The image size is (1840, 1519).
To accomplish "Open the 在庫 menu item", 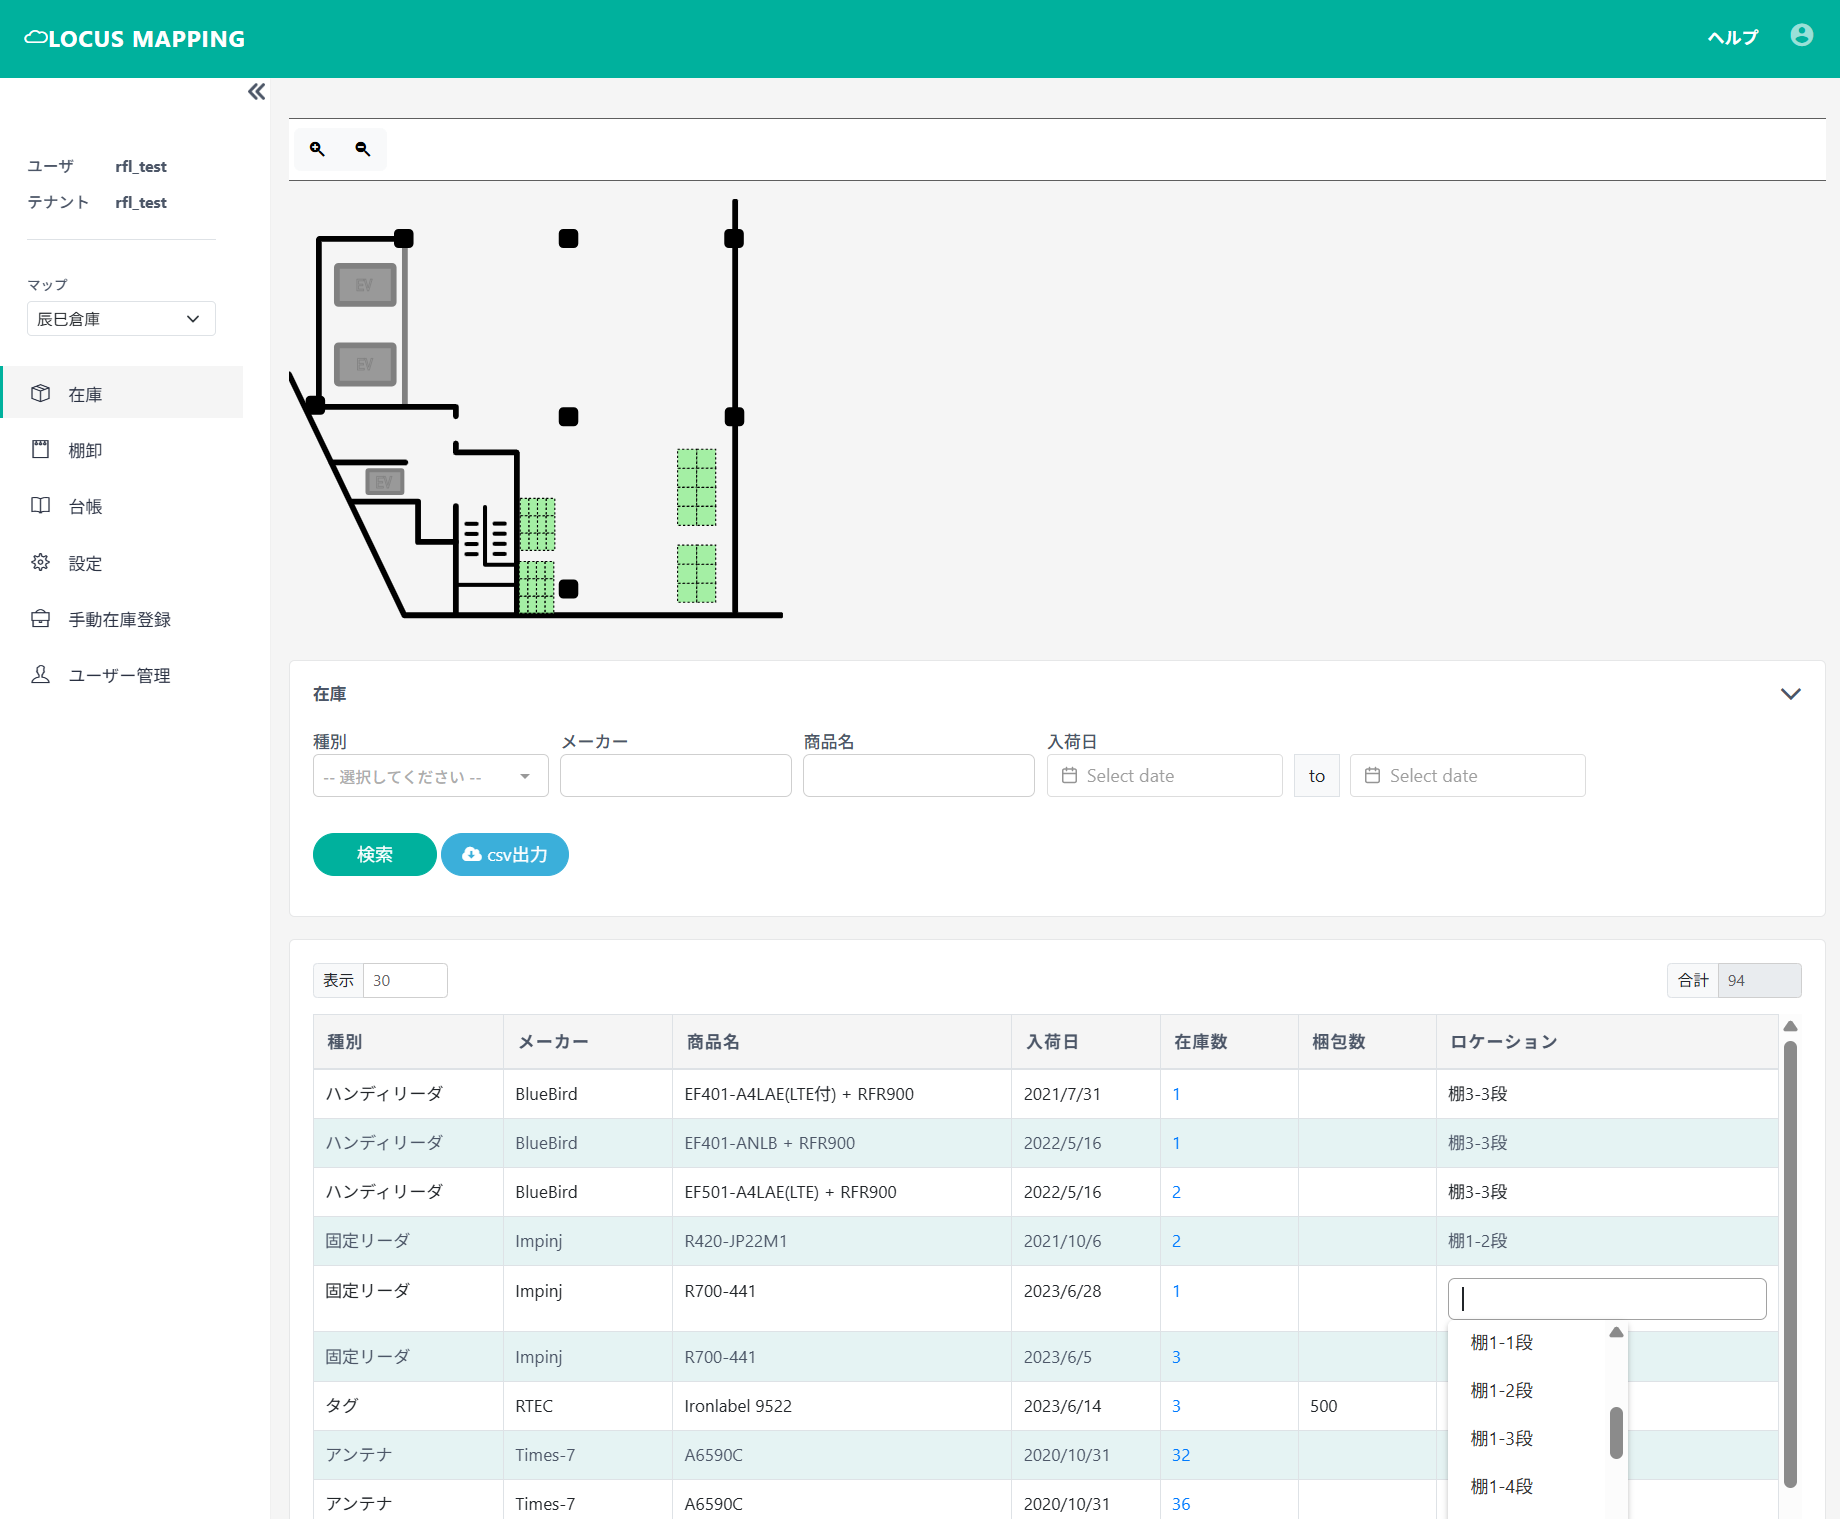I will click(x=122, y=392).
